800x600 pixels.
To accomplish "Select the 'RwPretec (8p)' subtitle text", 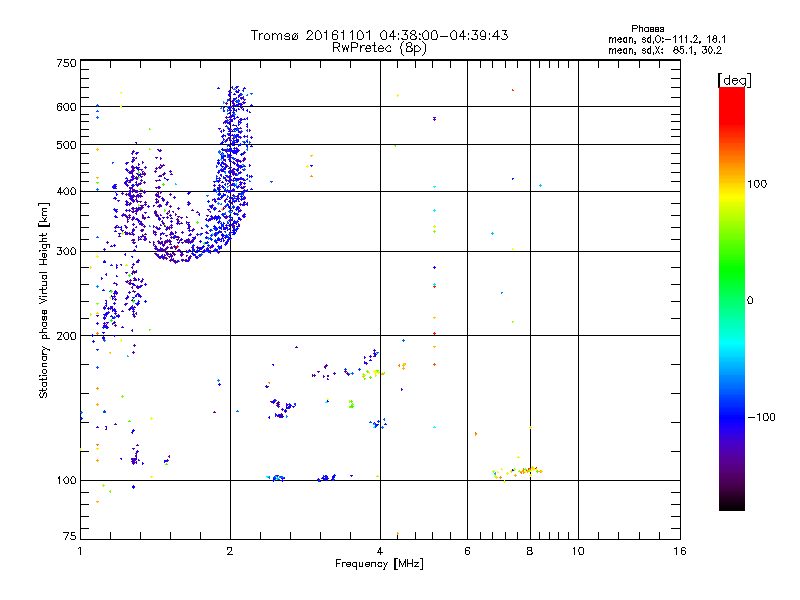I will 379,48.
